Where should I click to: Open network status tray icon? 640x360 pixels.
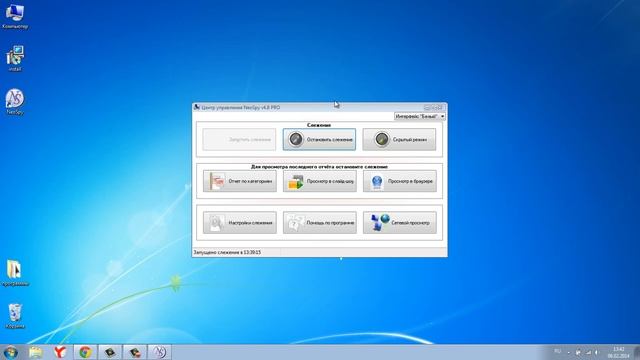589,352
